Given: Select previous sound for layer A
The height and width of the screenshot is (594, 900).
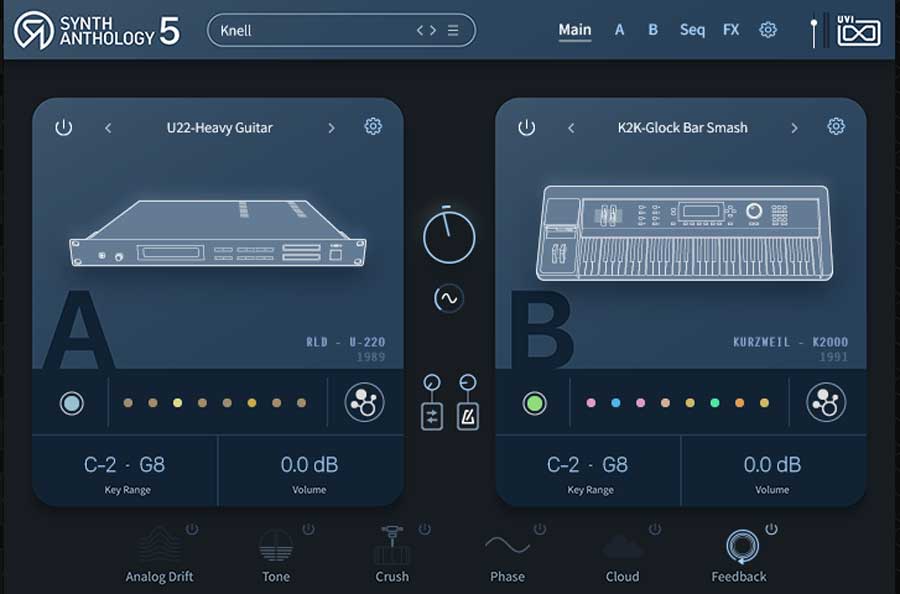Looking at the screenshot, I should click(108, 128).
